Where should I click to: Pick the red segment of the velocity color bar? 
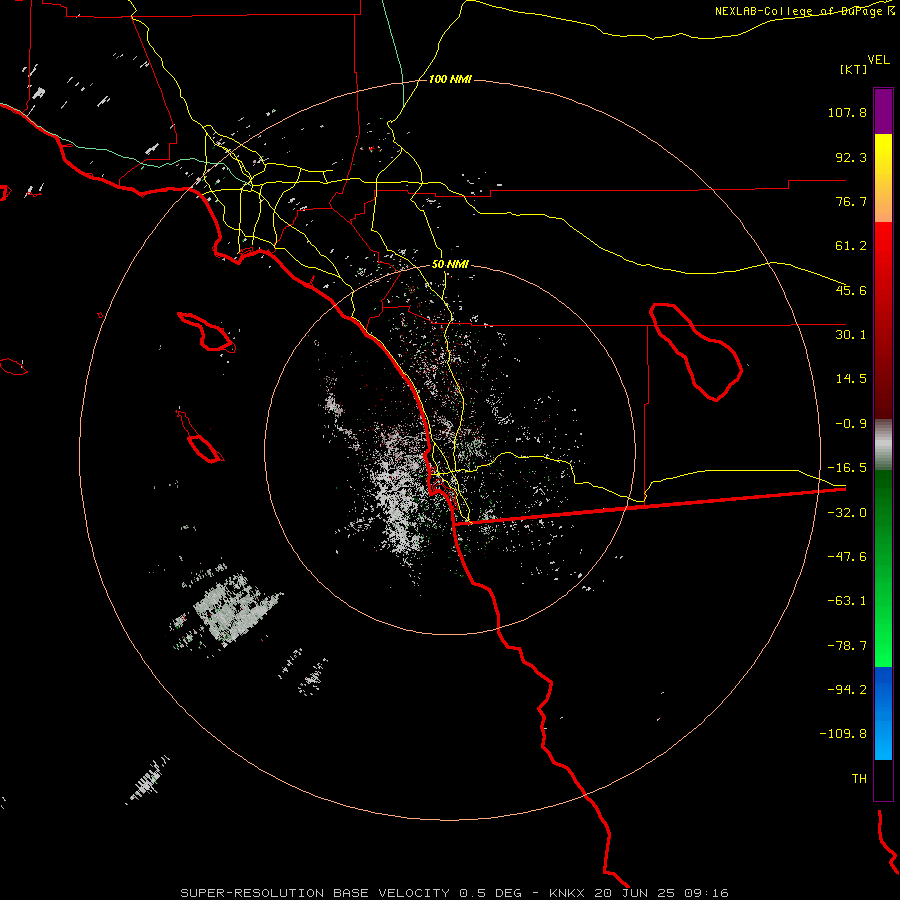pos(883,320)
